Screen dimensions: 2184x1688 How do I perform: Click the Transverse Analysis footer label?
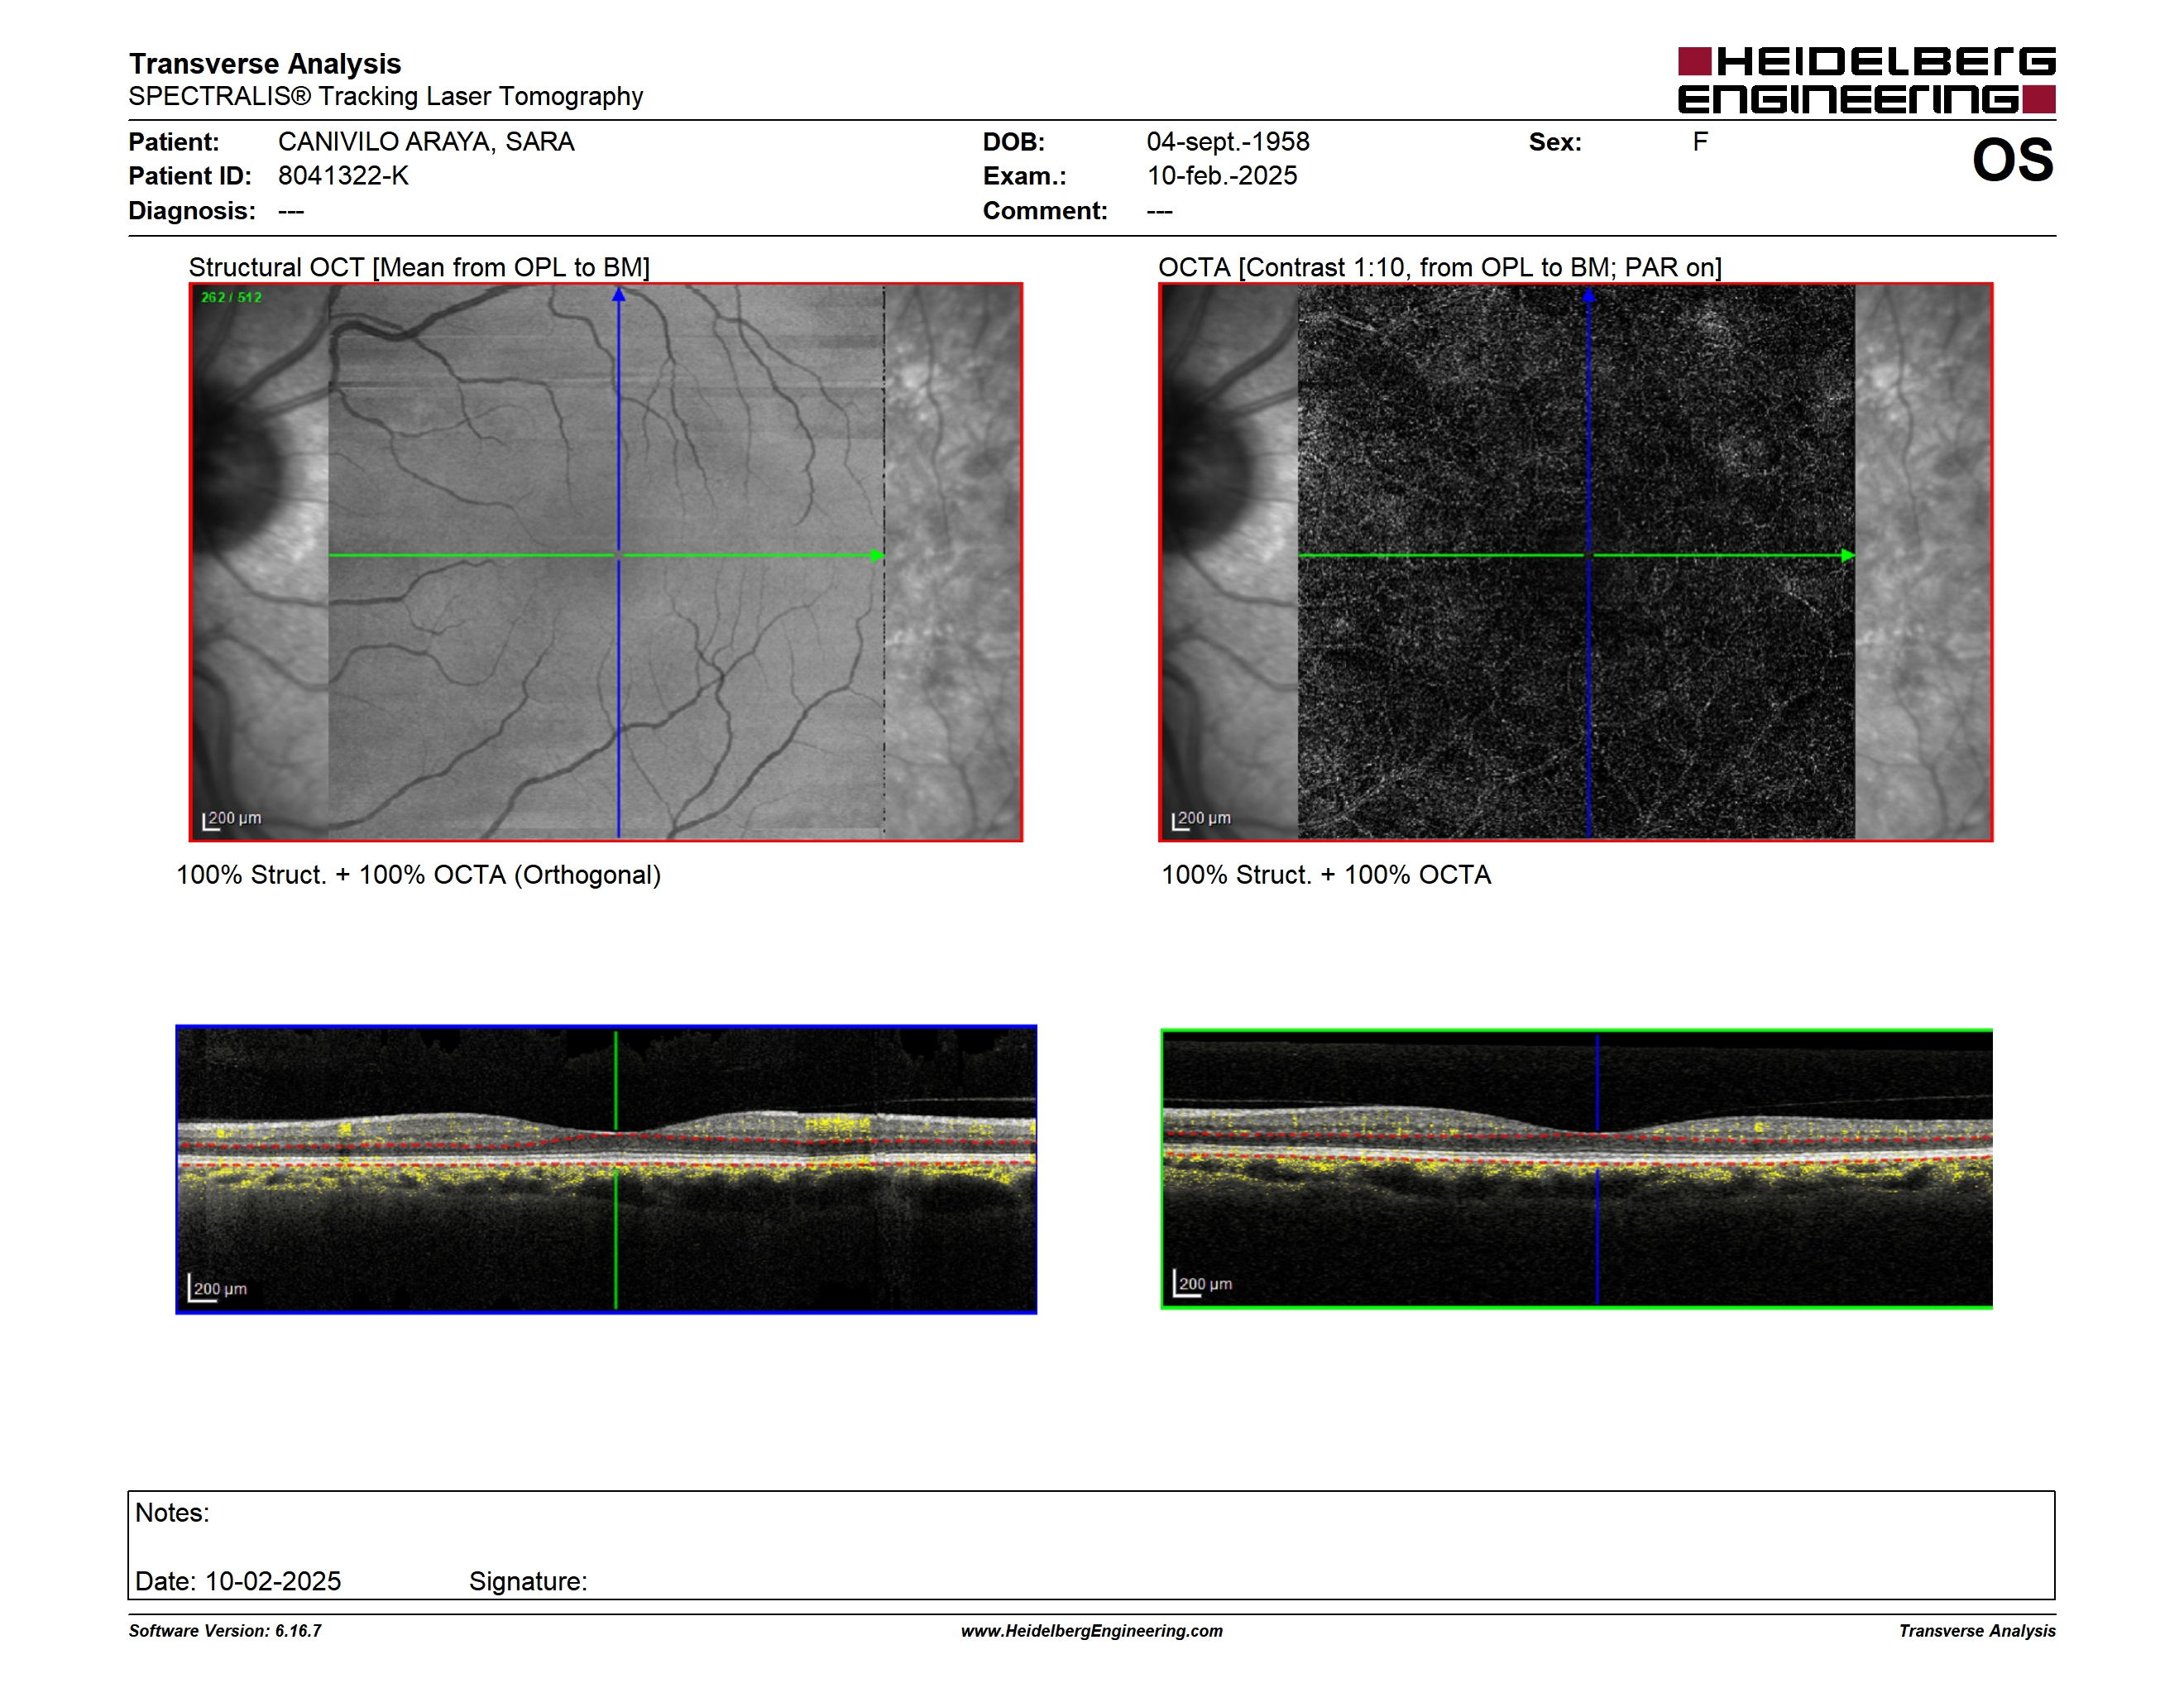[1977, 1631]
